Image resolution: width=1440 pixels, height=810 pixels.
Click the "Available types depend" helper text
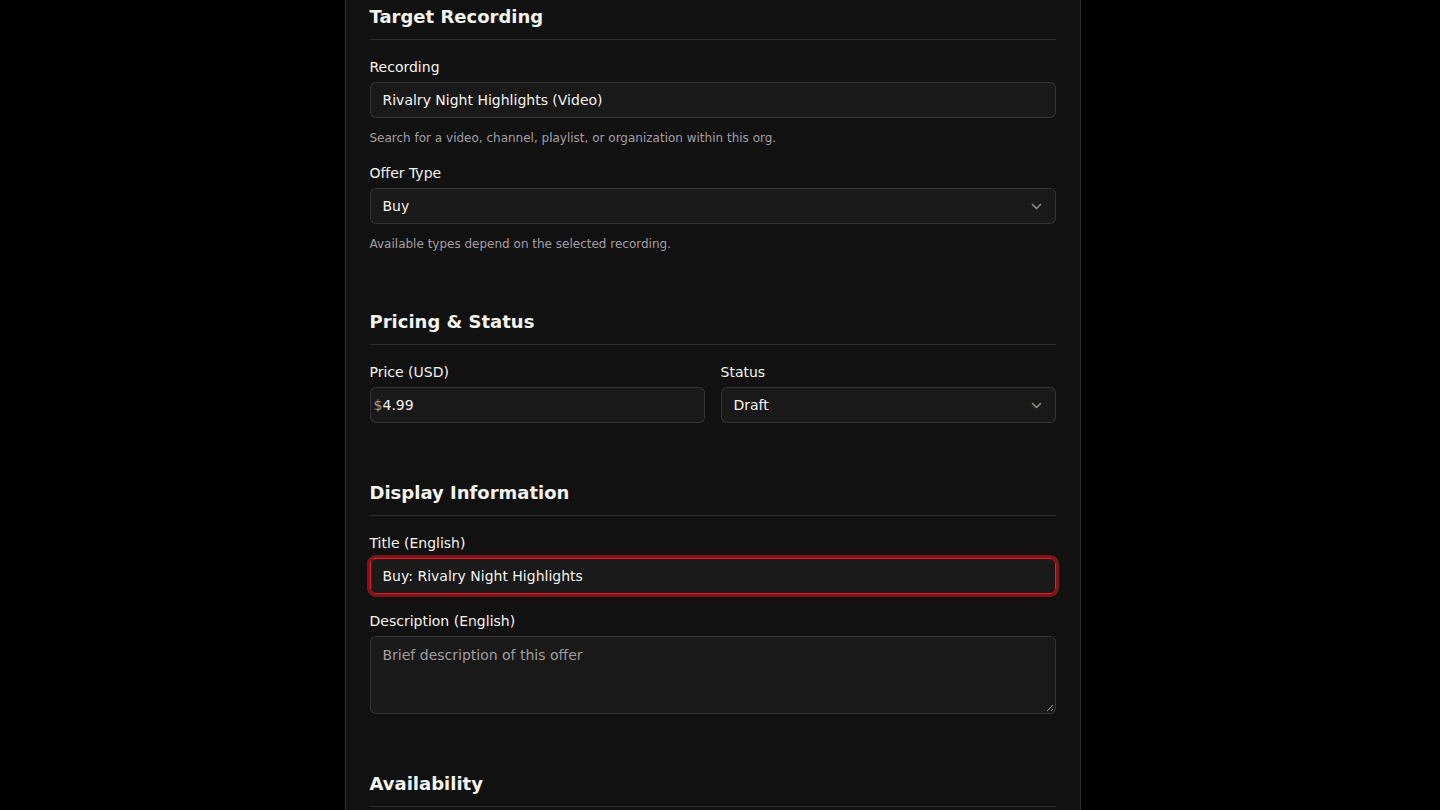[x=520, y=244]
